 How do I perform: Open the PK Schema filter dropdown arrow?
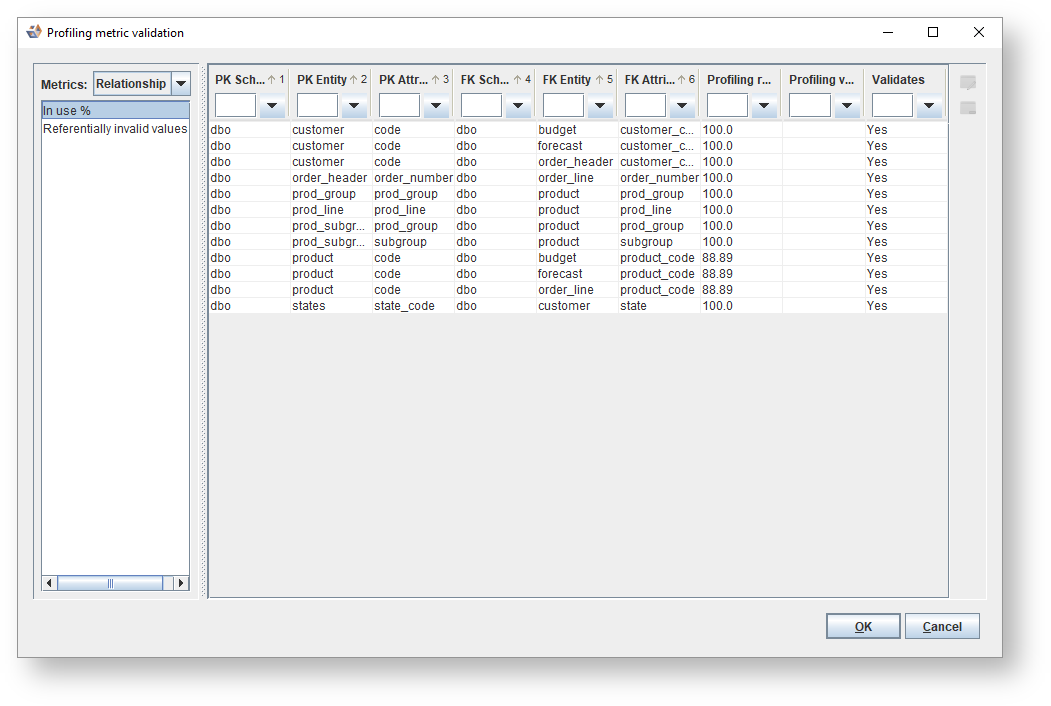click(271, 105)
